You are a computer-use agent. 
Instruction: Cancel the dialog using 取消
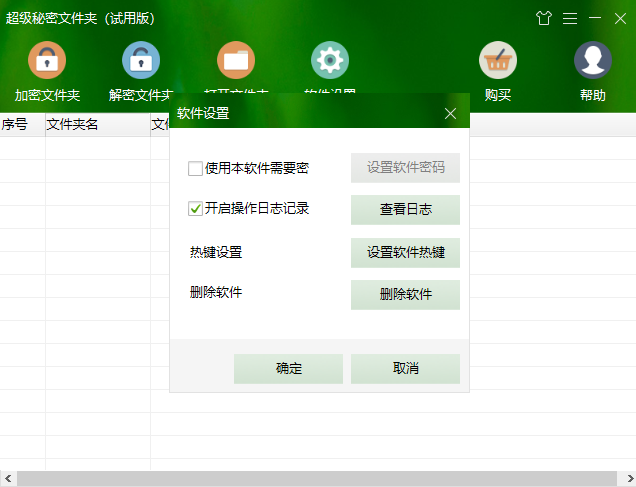pyautogui.click(x=405, y=369)
